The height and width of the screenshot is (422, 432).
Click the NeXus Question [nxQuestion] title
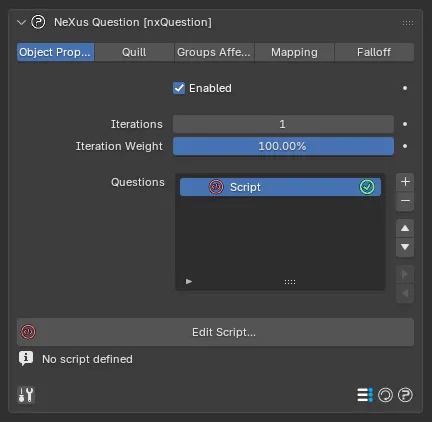[133, 22]
